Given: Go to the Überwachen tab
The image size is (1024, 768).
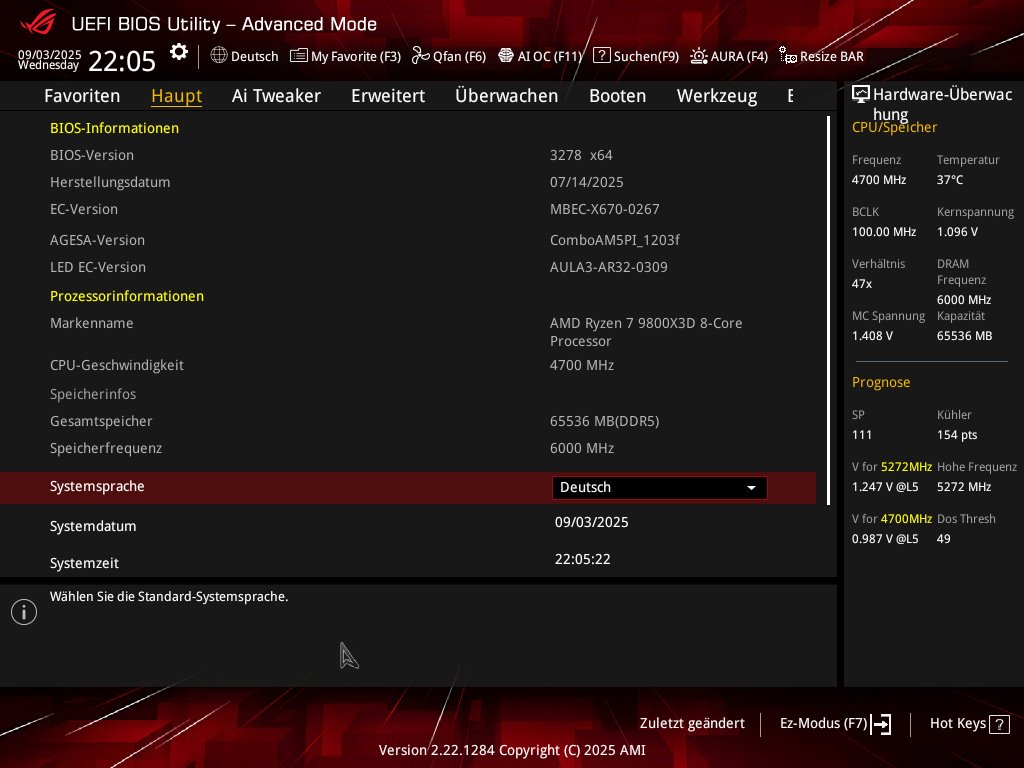Looking at the screenshot, I should [507, 96].
